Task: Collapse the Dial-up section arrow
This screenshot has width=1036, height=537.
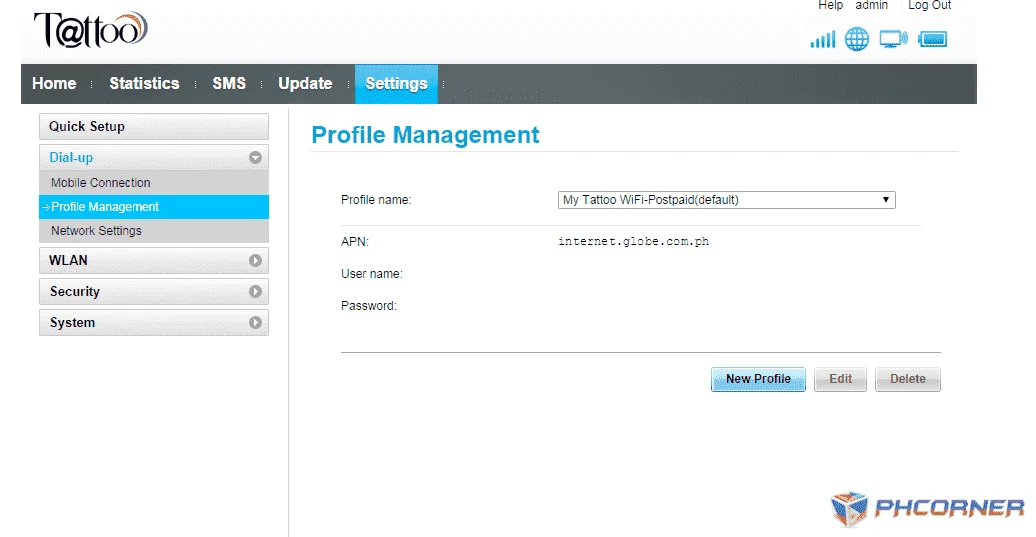Action: point(255,158)
